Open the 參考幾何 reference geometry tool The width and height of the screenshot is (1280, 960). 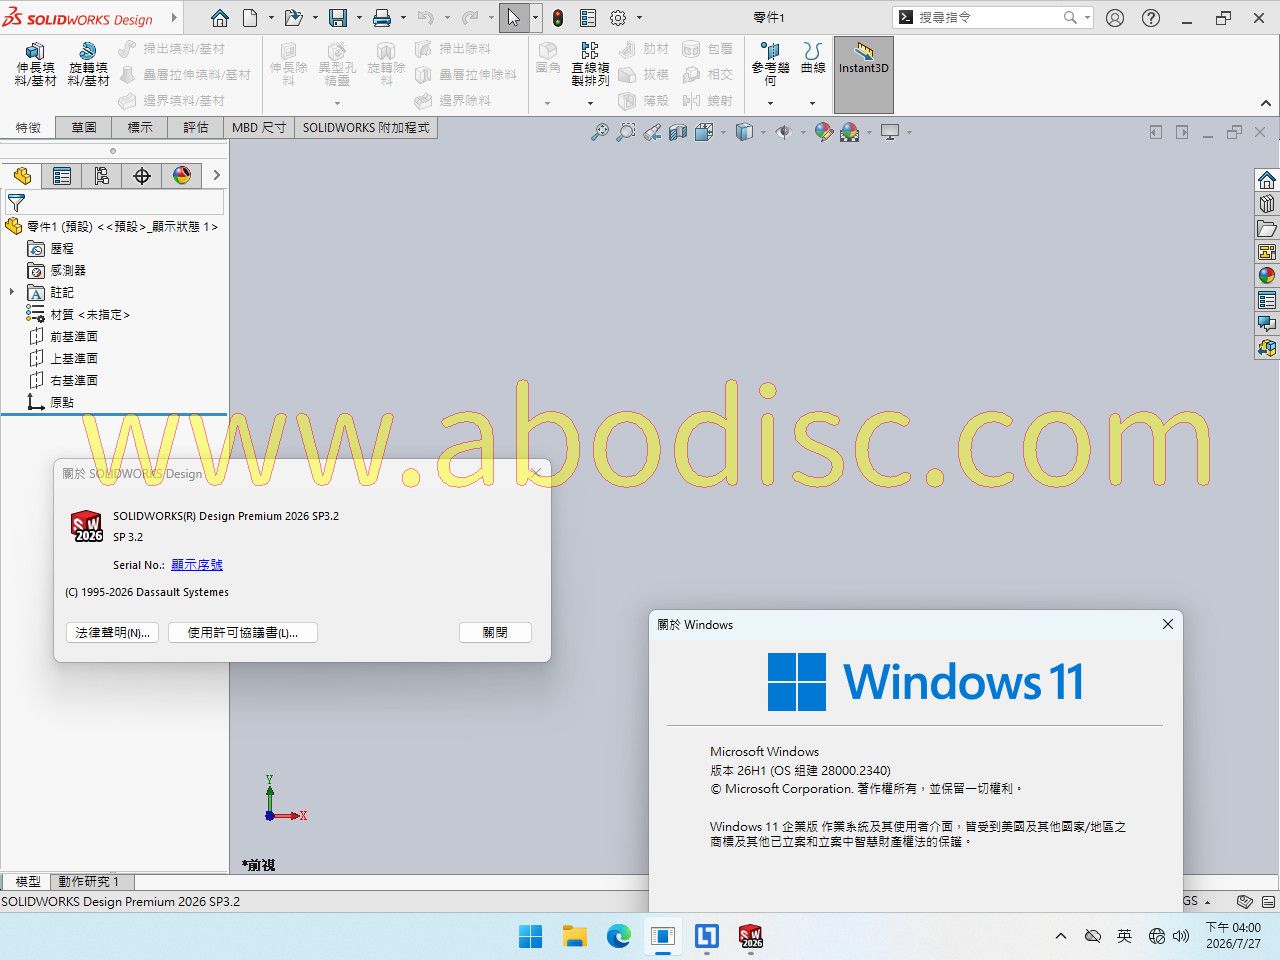[x=770, y=65]
